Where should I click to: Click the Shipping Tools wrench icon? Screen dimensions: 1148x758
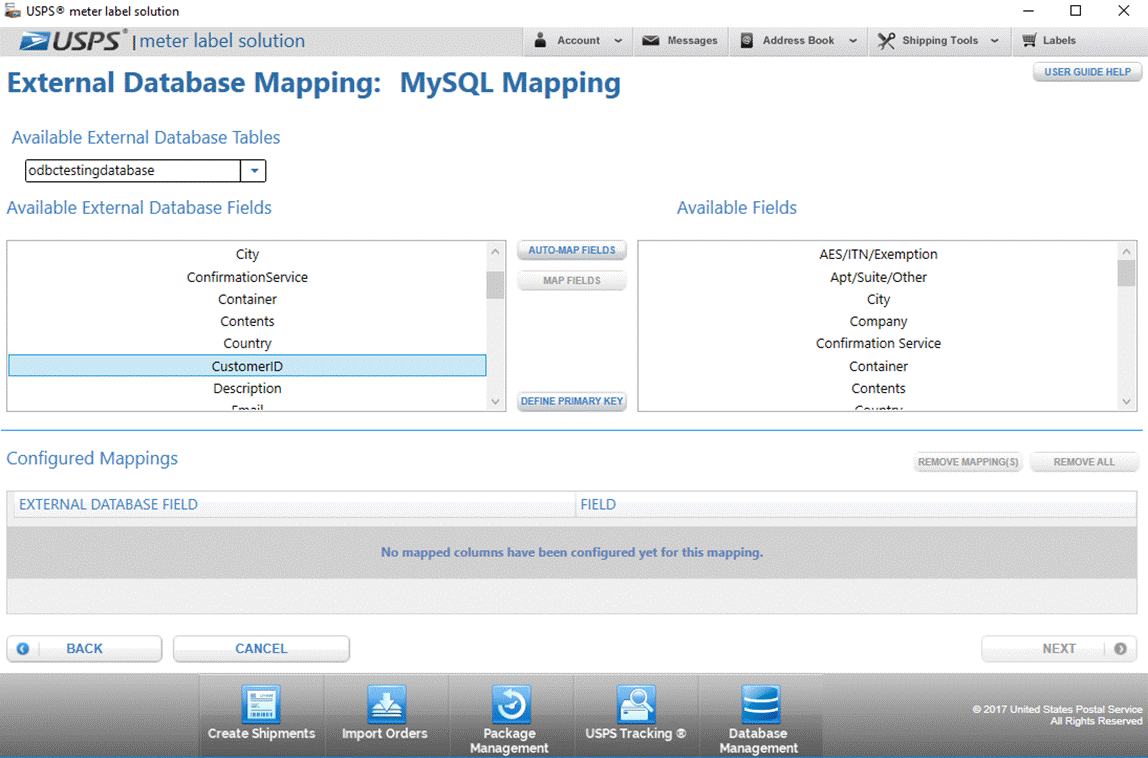(x=886, y=41)
